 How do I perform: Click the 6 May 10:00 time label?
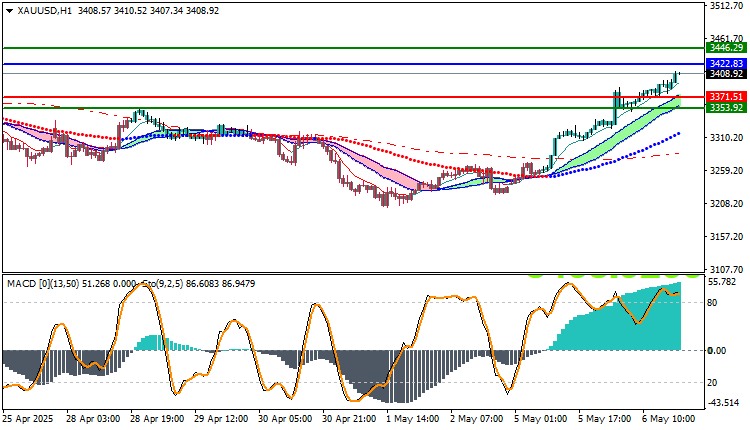click(x=669, y=419)
